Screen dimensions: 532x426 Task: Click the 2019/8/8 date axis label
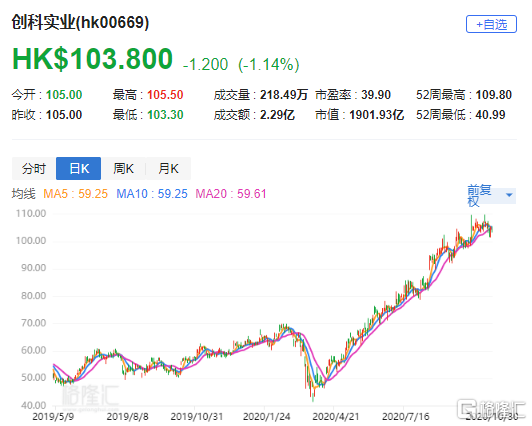128,417
